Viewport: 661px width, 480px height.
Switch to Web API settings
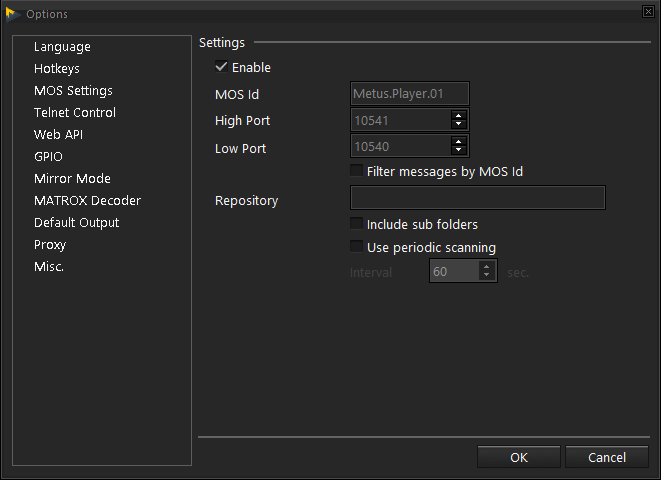(58, 135)
